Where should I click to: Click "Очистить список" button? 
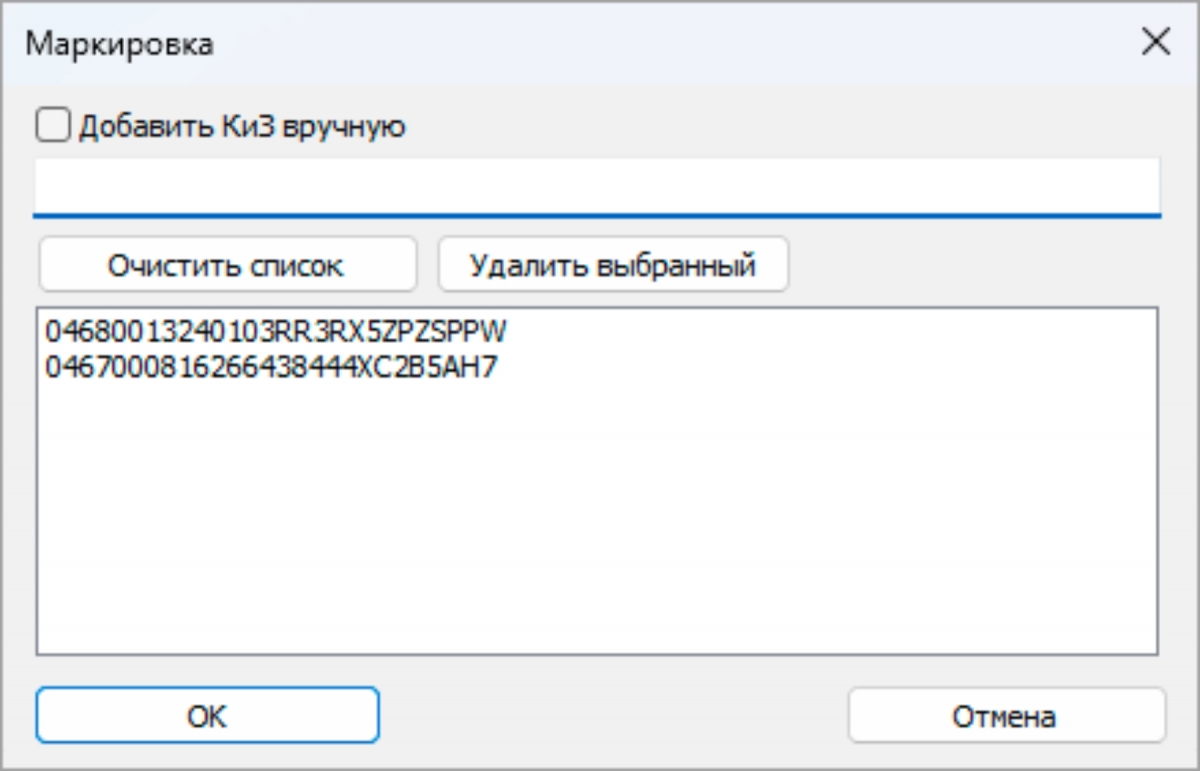point(226,265)
